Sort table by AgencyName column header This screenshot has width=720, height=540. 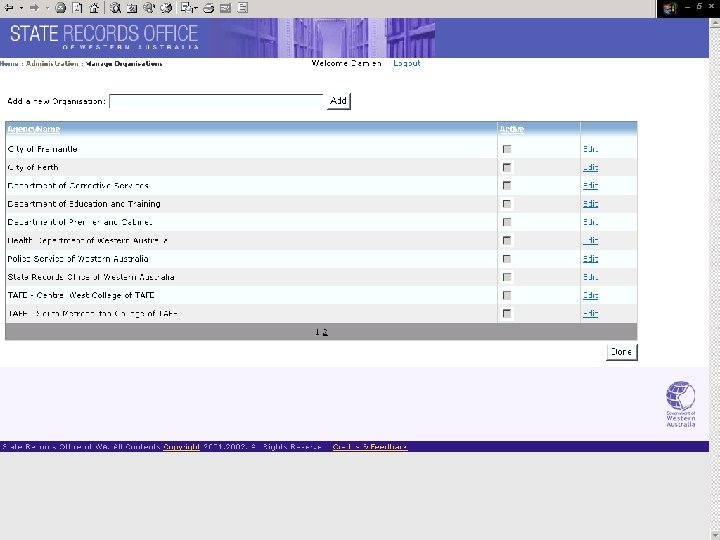pyautogui.click(x=34, y=129)
